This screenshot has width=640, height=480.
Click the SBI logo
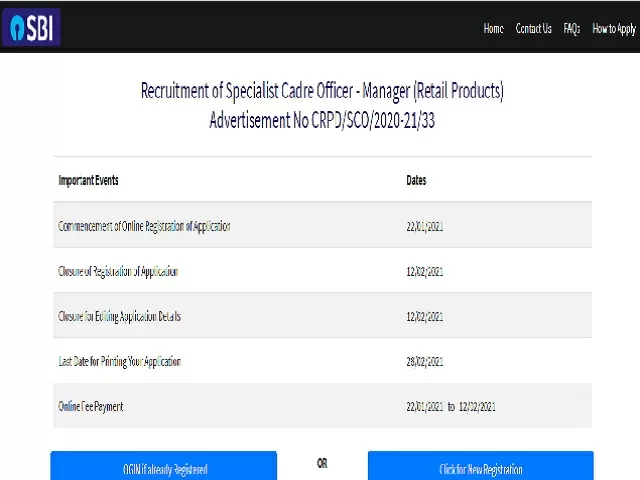31,28
